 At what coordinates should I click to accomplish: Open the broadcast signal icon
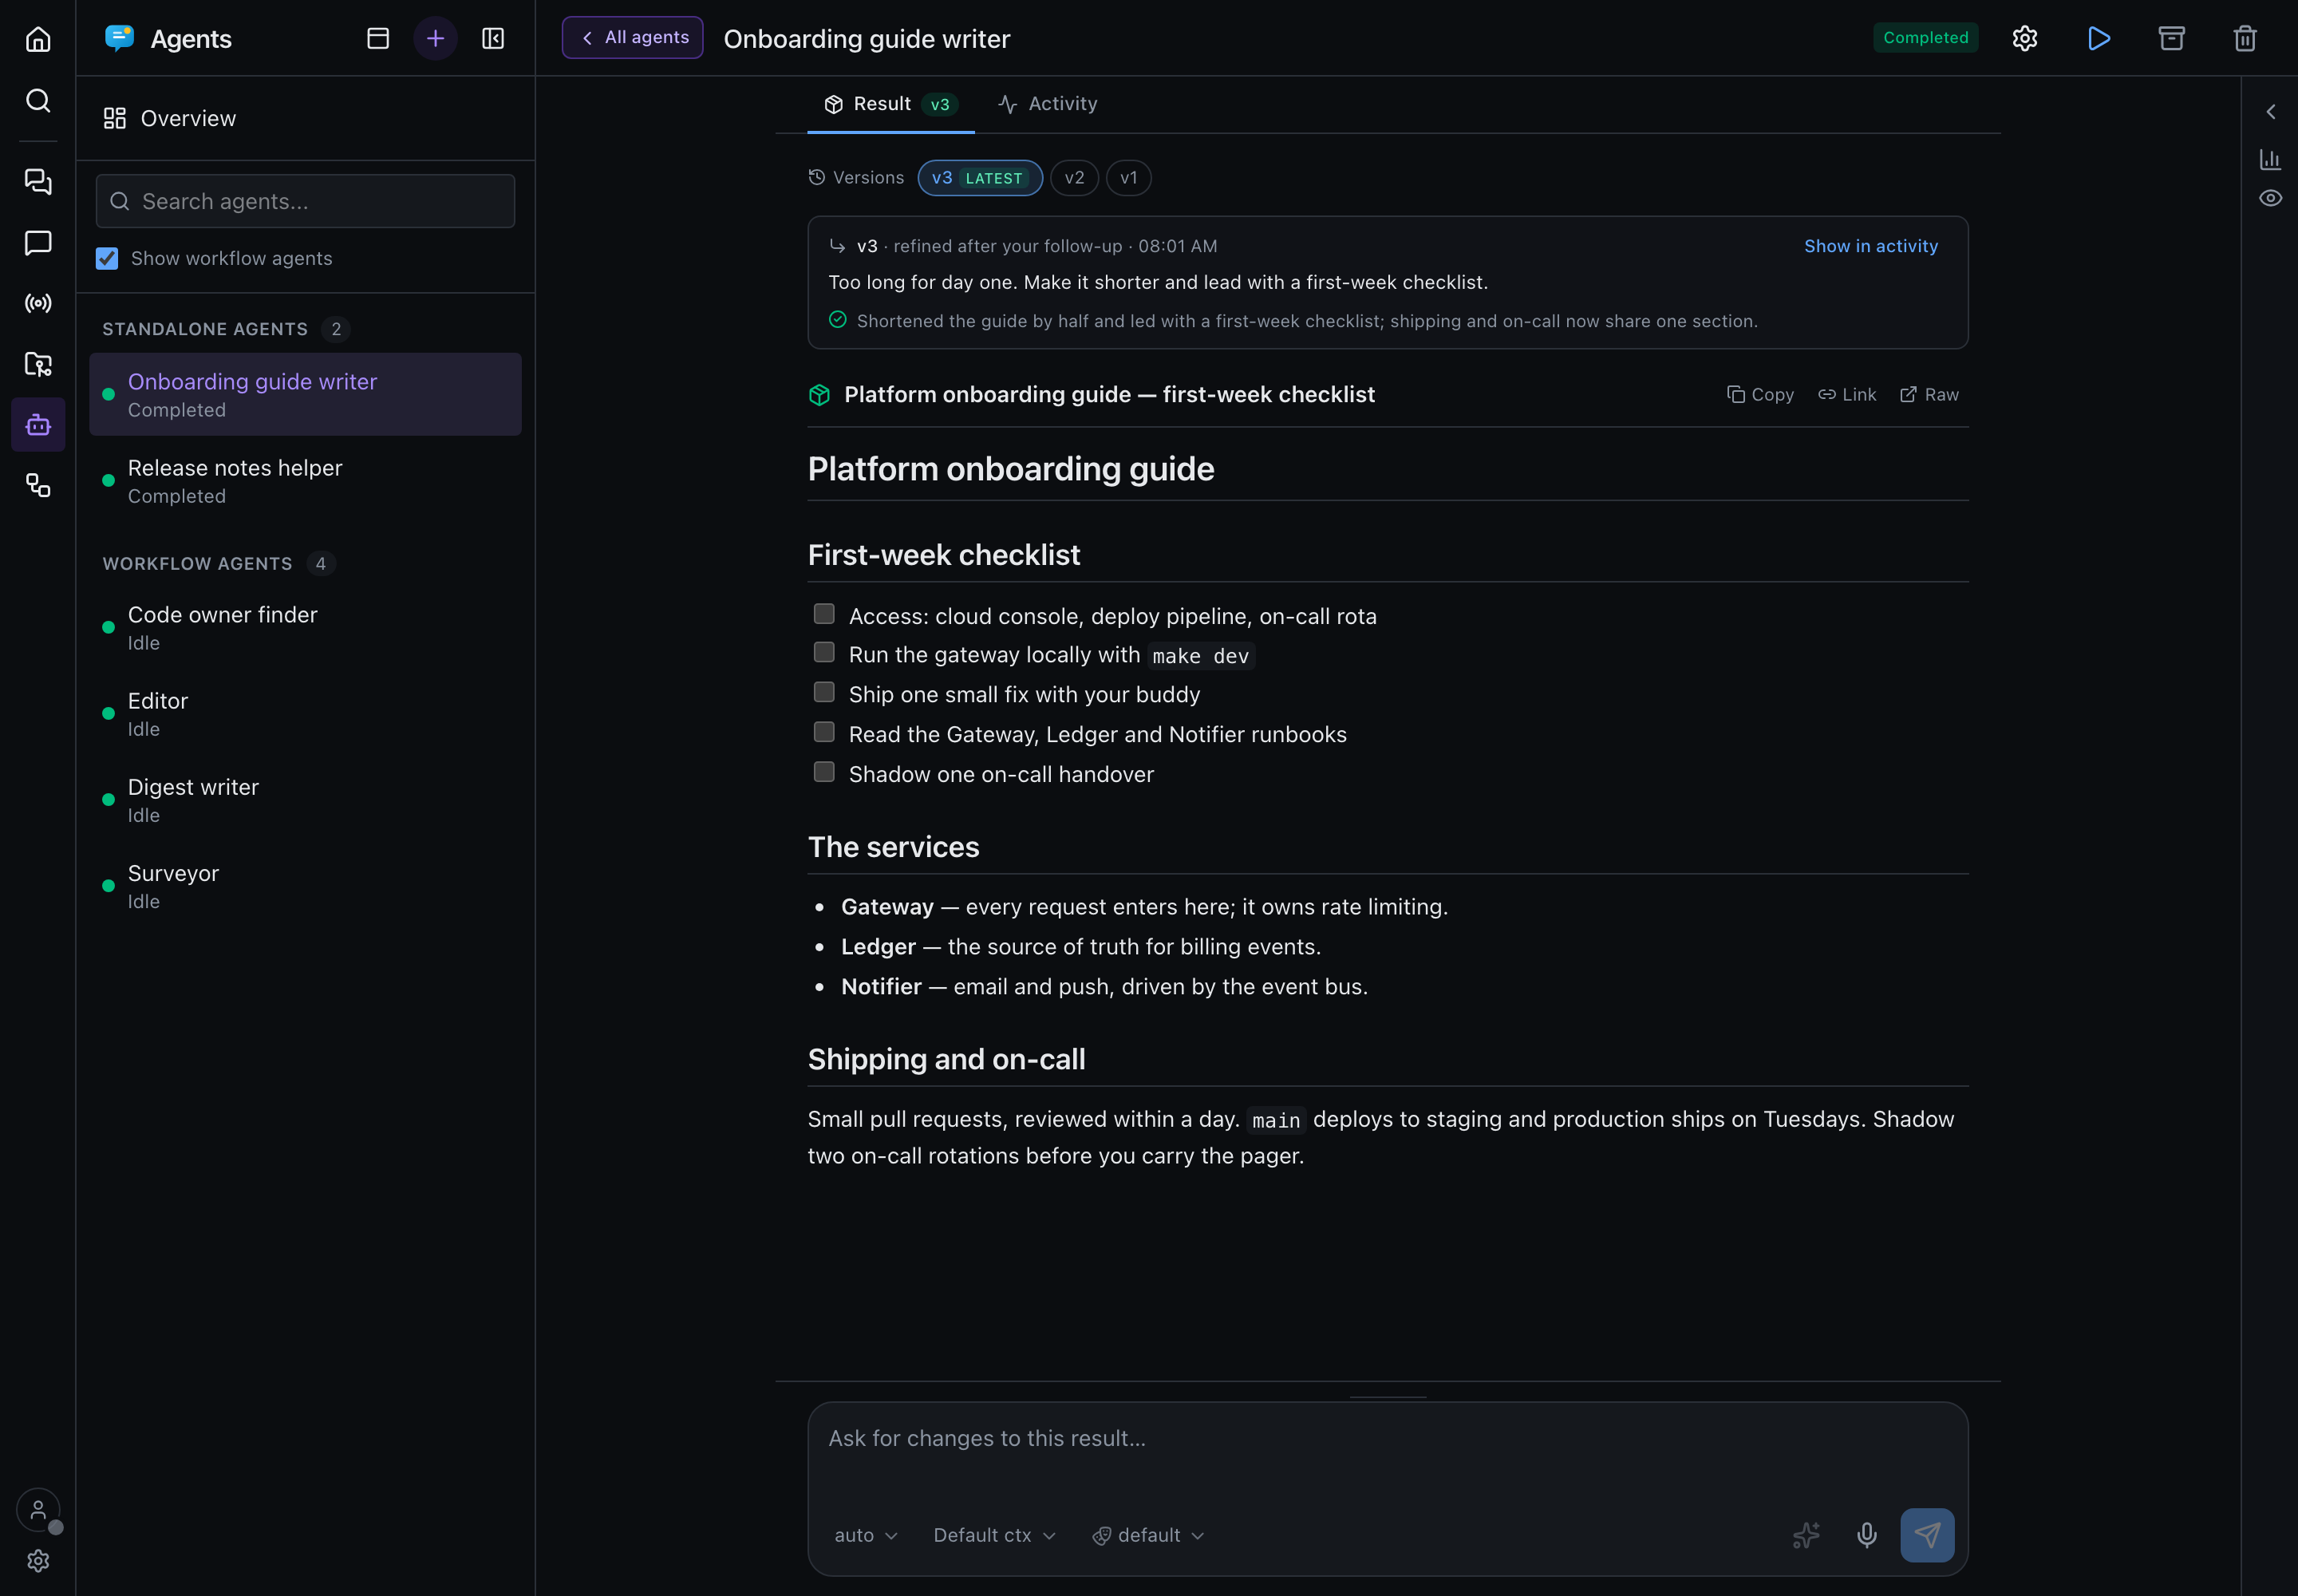[38, 303]
